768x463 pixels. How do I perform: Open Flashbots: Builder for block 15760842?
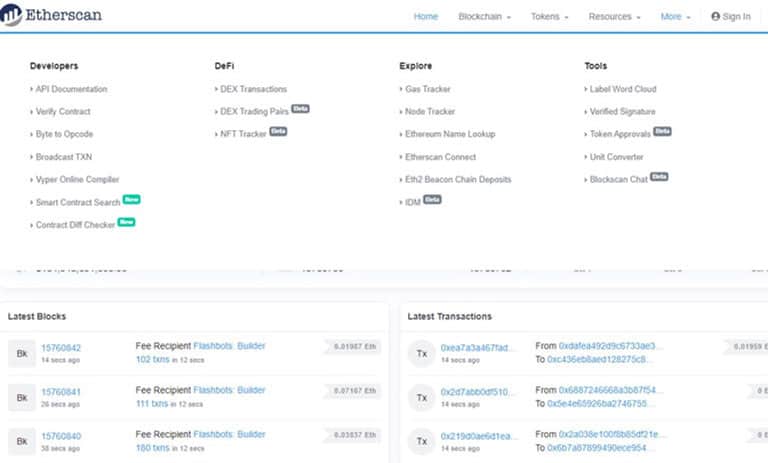(229, 346)
